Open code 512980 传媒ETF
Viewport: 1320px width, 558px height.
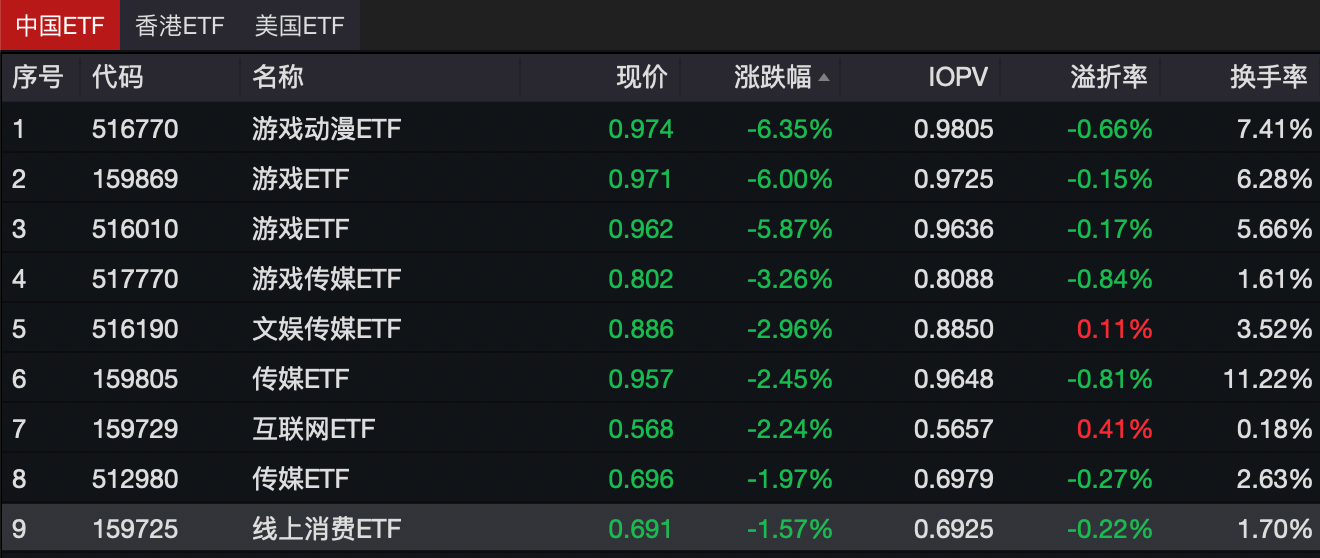(x=660, y=479)
